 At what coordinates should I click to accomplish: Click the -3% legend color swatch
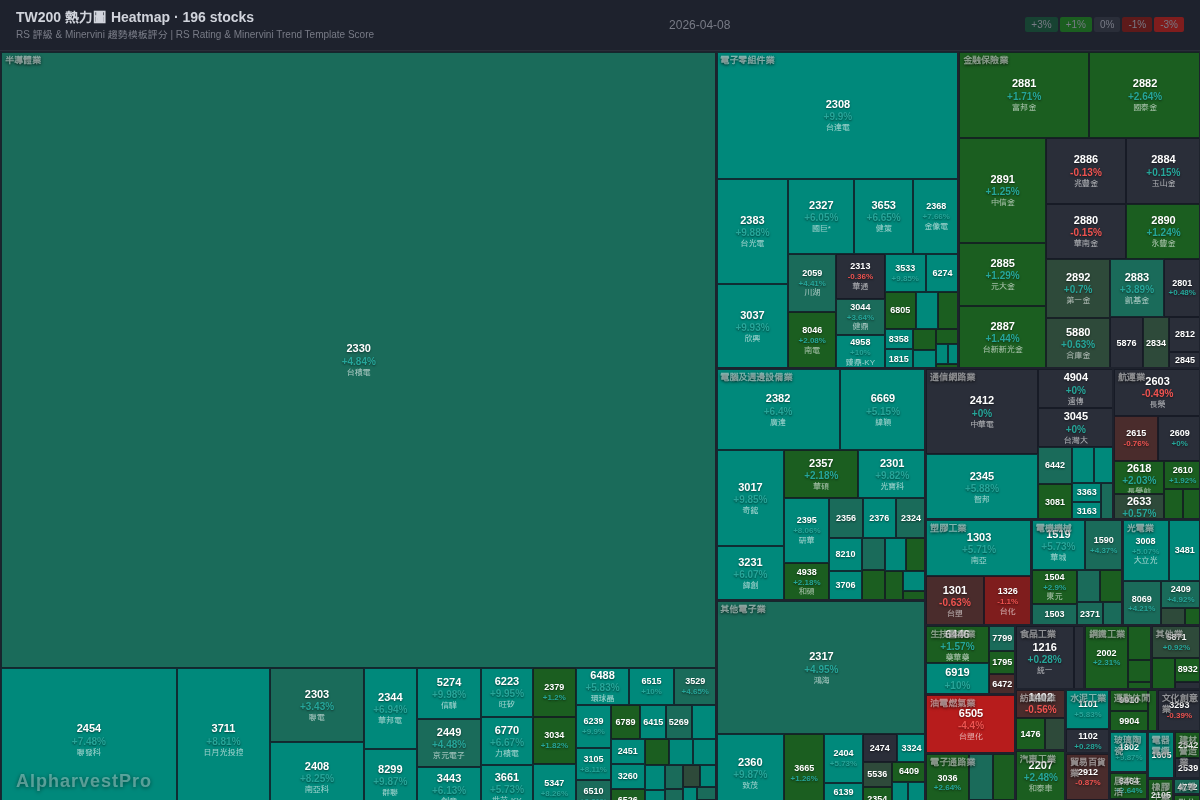(1169, 24)
